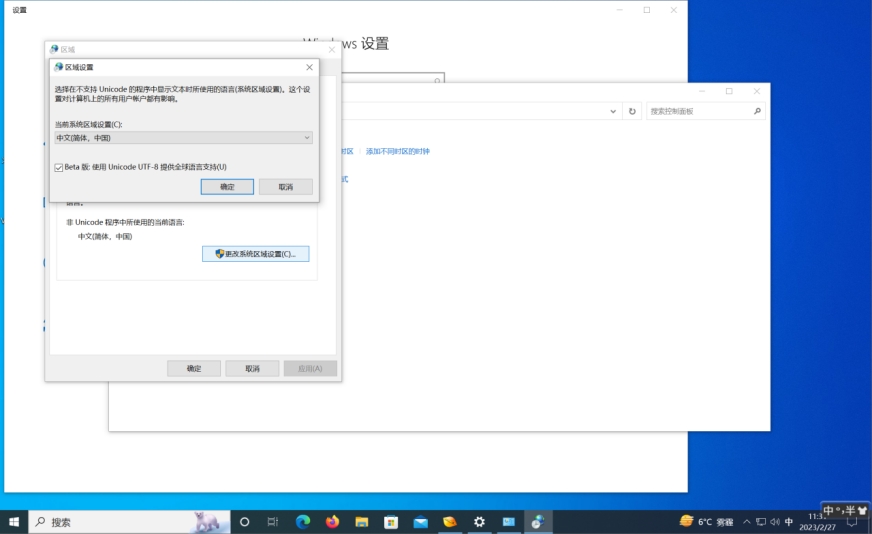Click the floating IME toolbar 半 width toggle
Image resolution: width=872 pixels, height=534 pixels.
(x=850, y=510)
